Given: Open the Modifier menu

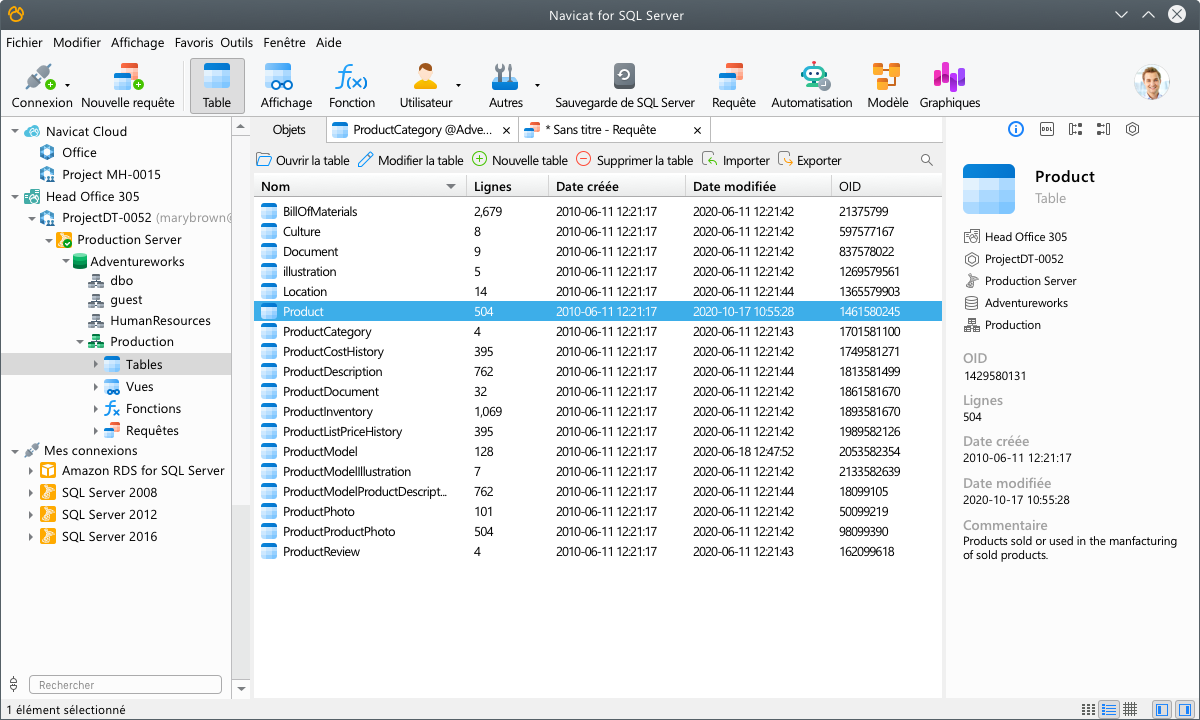Looking at the screenshot, I should (77, 43).
